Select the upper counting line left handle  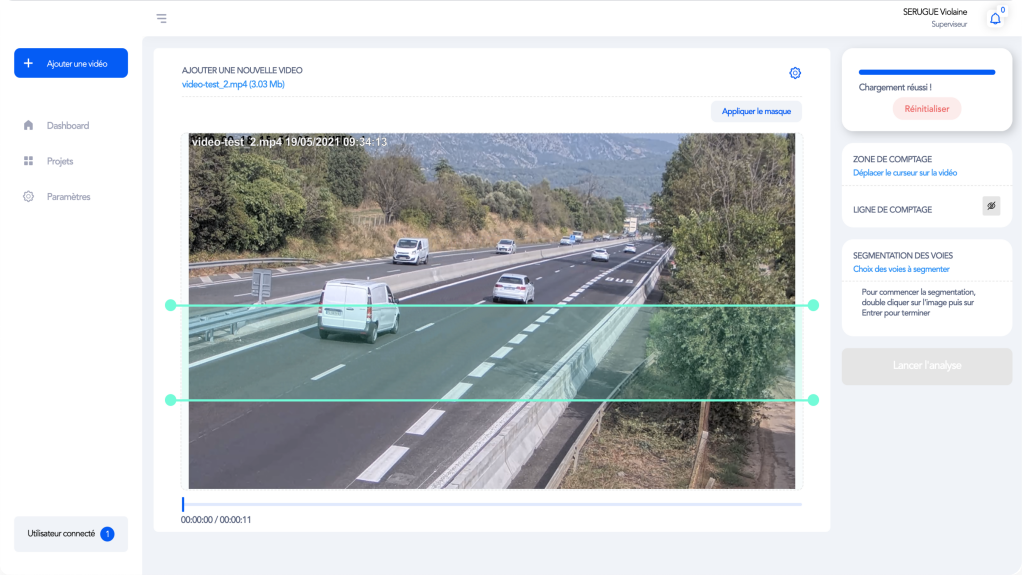tap(171, 305)
